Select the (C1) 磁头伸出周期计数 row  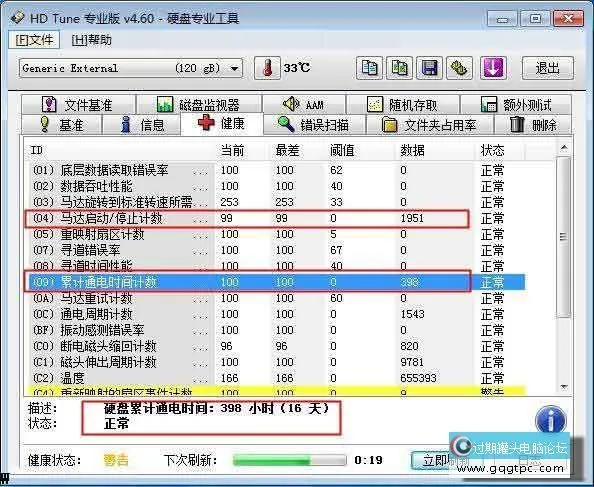pyautogui.click(x=277, y=362)
